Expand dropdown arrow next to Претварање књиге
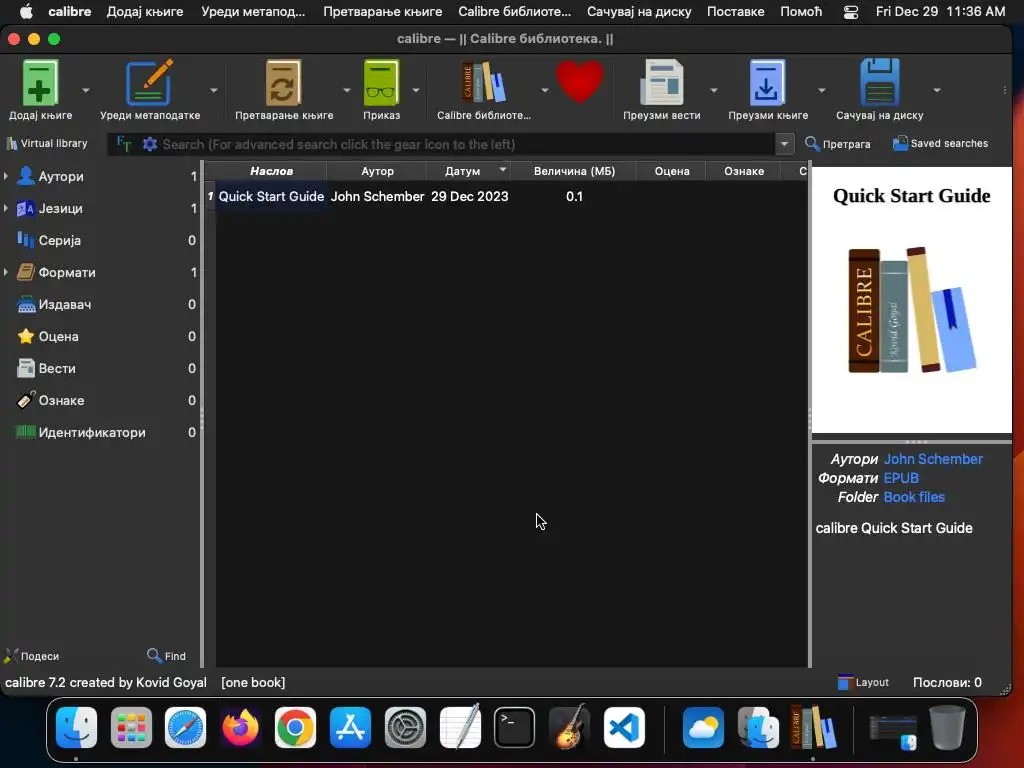 click(x=347, y=90)
